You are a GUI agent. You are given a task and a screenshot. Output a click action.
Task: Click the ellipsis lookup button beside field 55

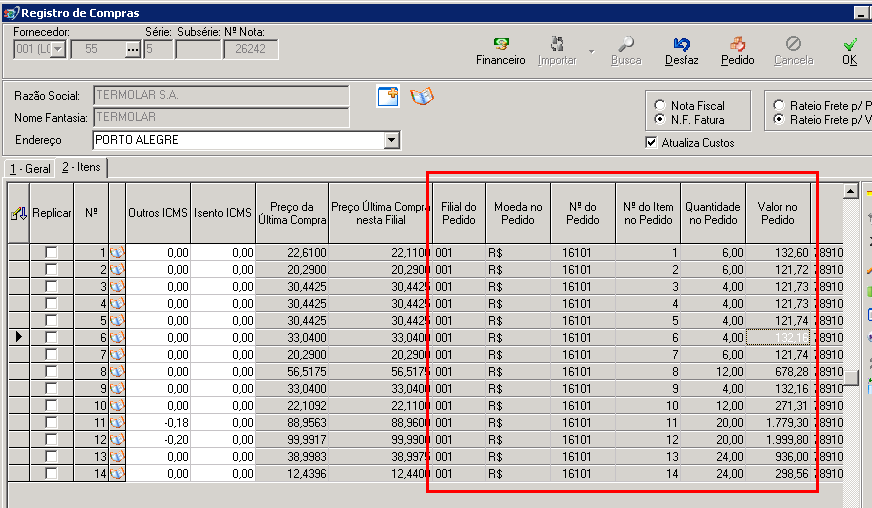132,50
